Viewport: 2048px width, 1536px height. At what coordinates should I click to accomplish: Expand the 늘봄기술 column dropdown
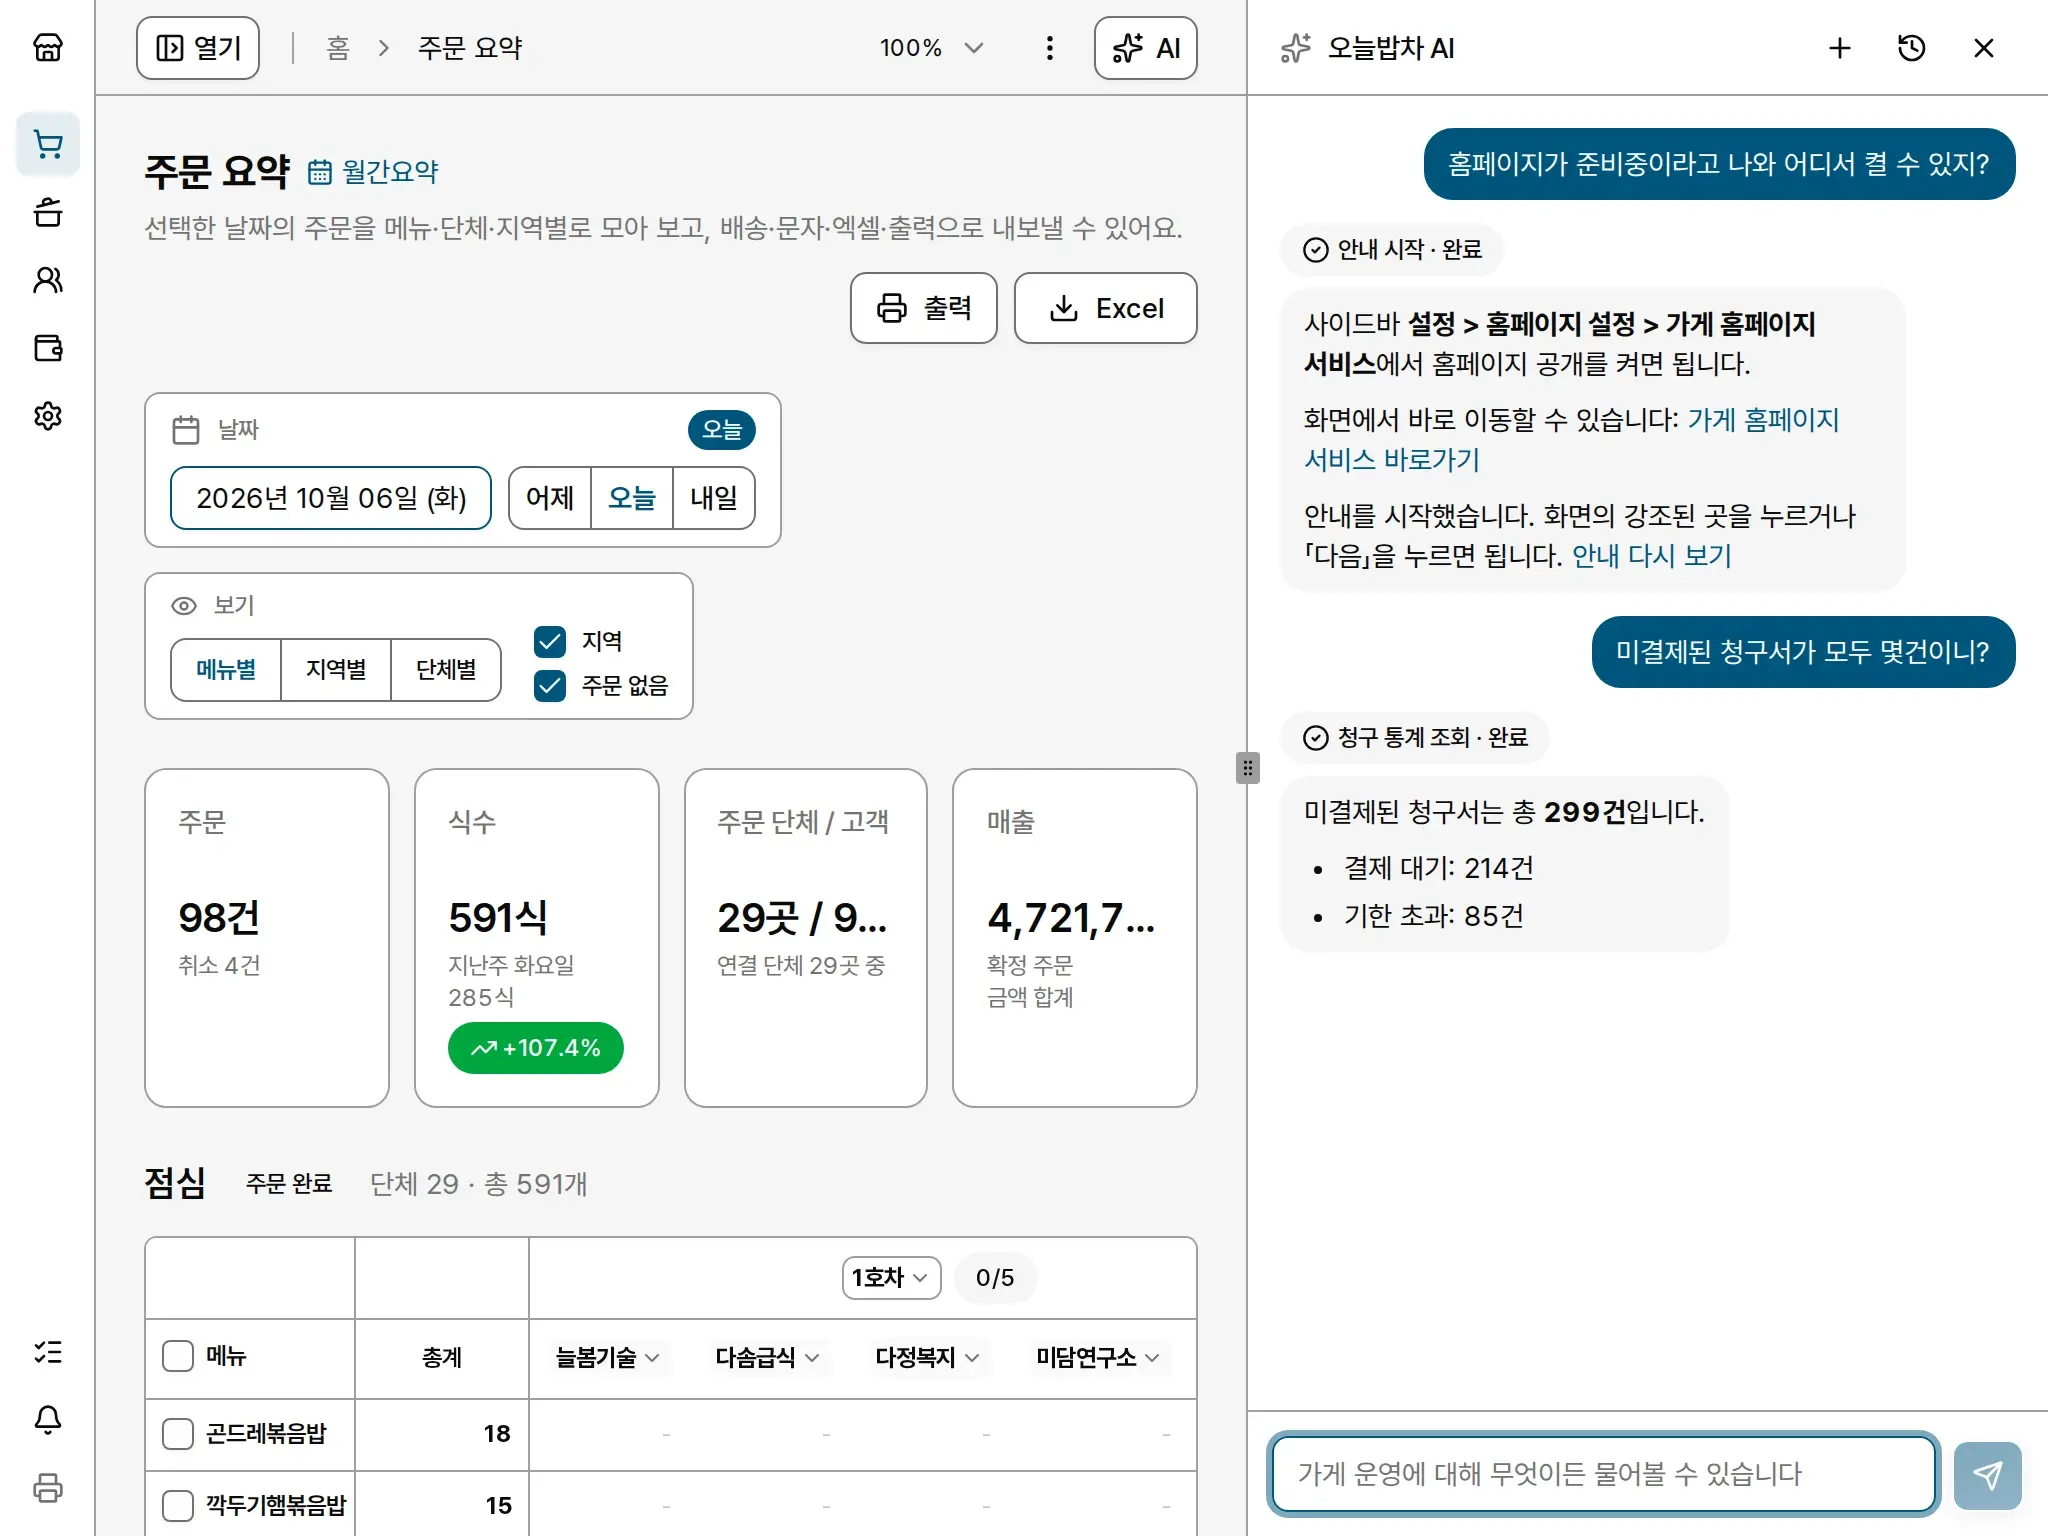click(608, 1358)
